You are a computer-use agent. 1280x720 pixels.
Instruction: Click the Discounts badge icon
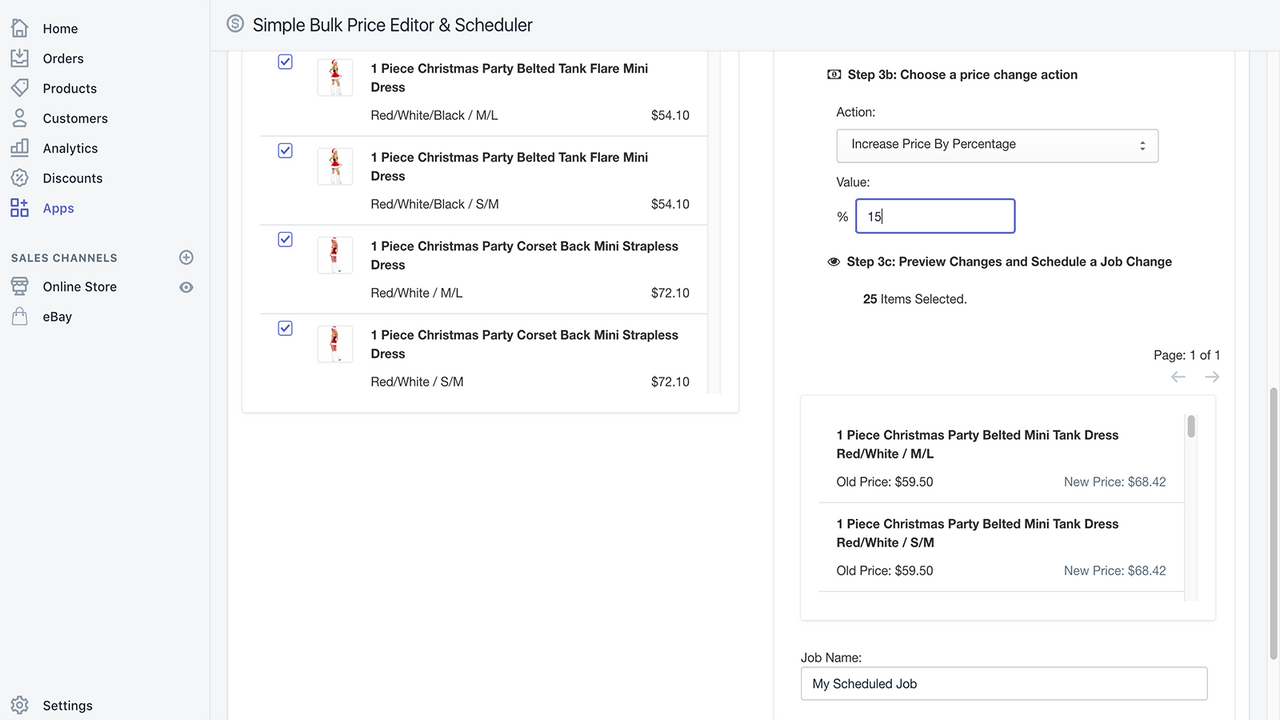tap(19, 178)
